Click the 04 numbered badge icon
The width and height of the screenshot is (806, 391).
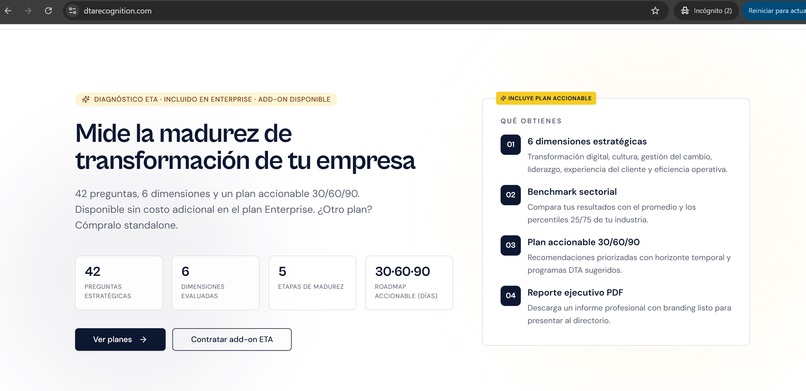[510, 295]
